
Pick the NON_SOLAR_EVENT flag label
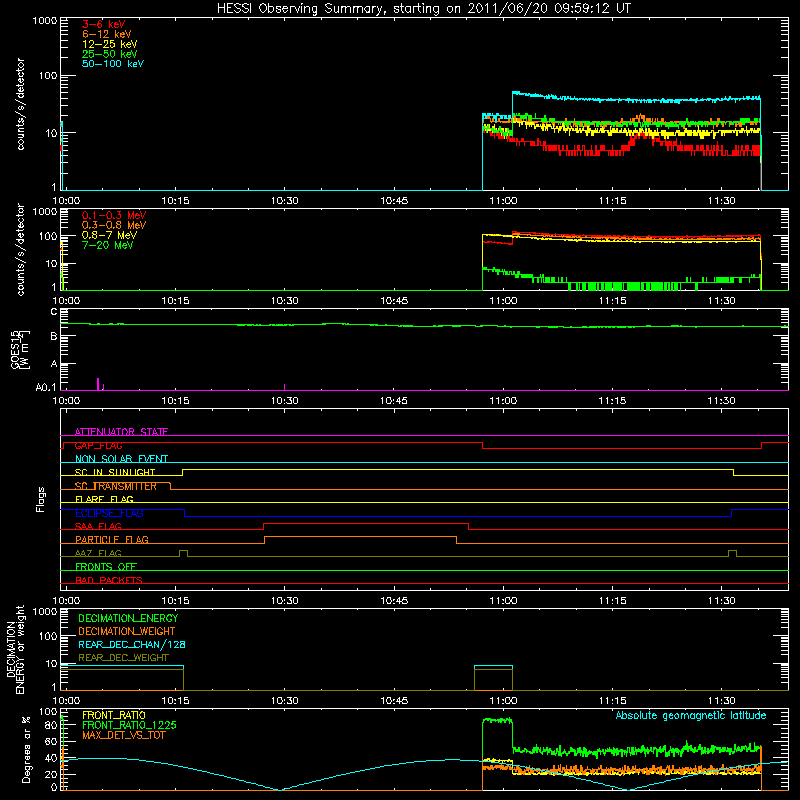(x=121, y=459)
